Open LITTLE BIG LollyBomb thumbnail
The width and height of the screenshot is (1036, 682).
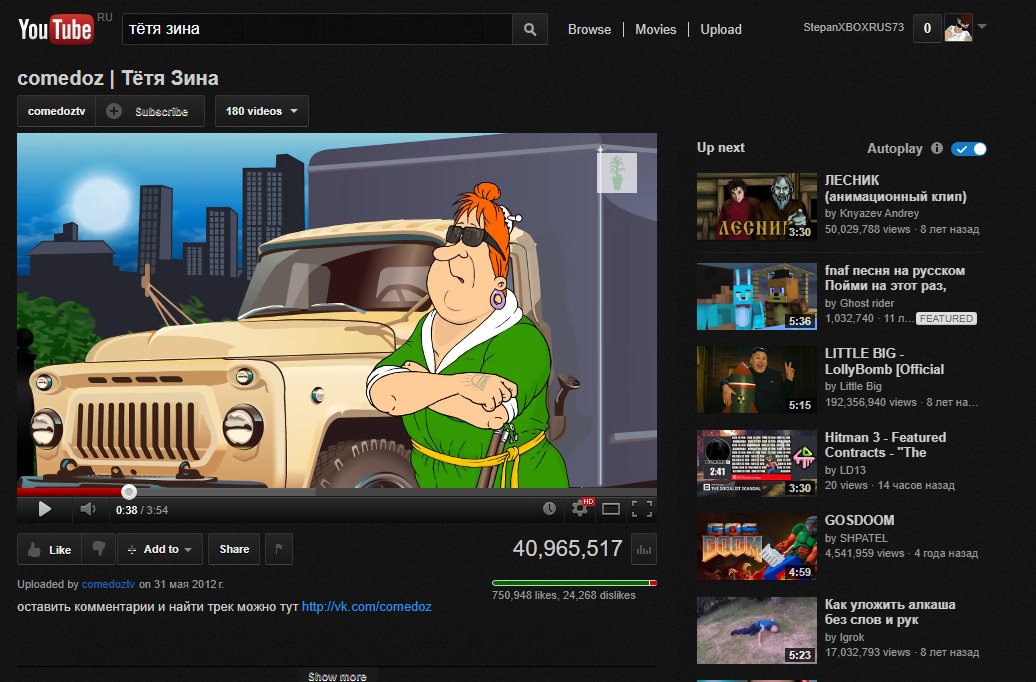coord(757,379)
